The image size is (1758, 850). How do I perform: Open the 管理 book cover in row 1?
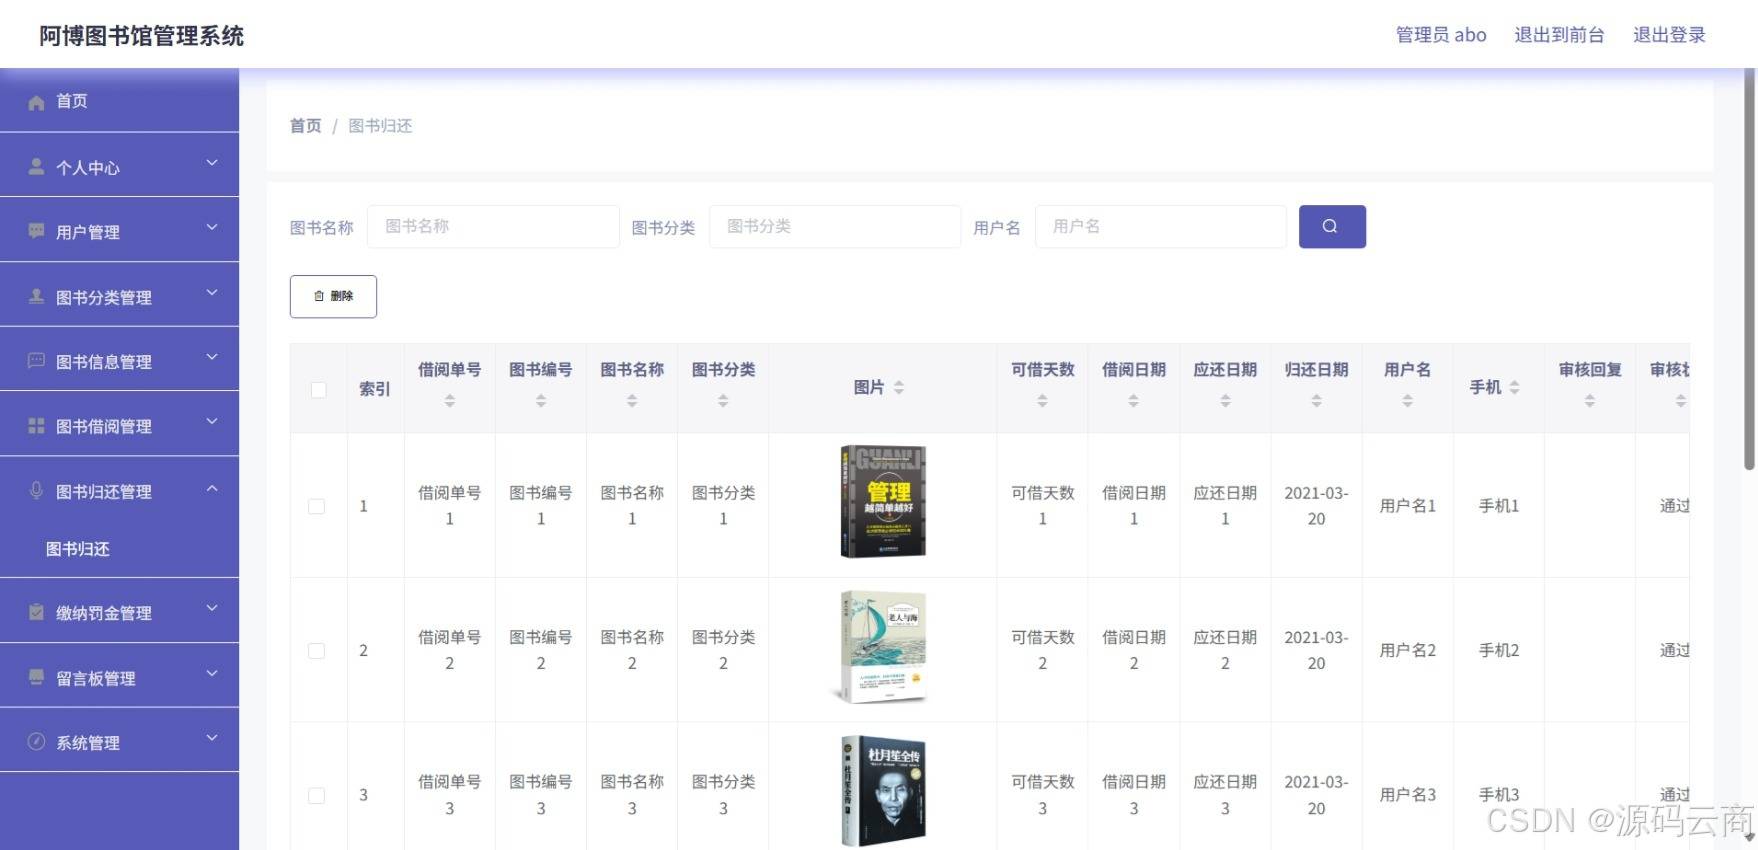click(x=883, y=502)
